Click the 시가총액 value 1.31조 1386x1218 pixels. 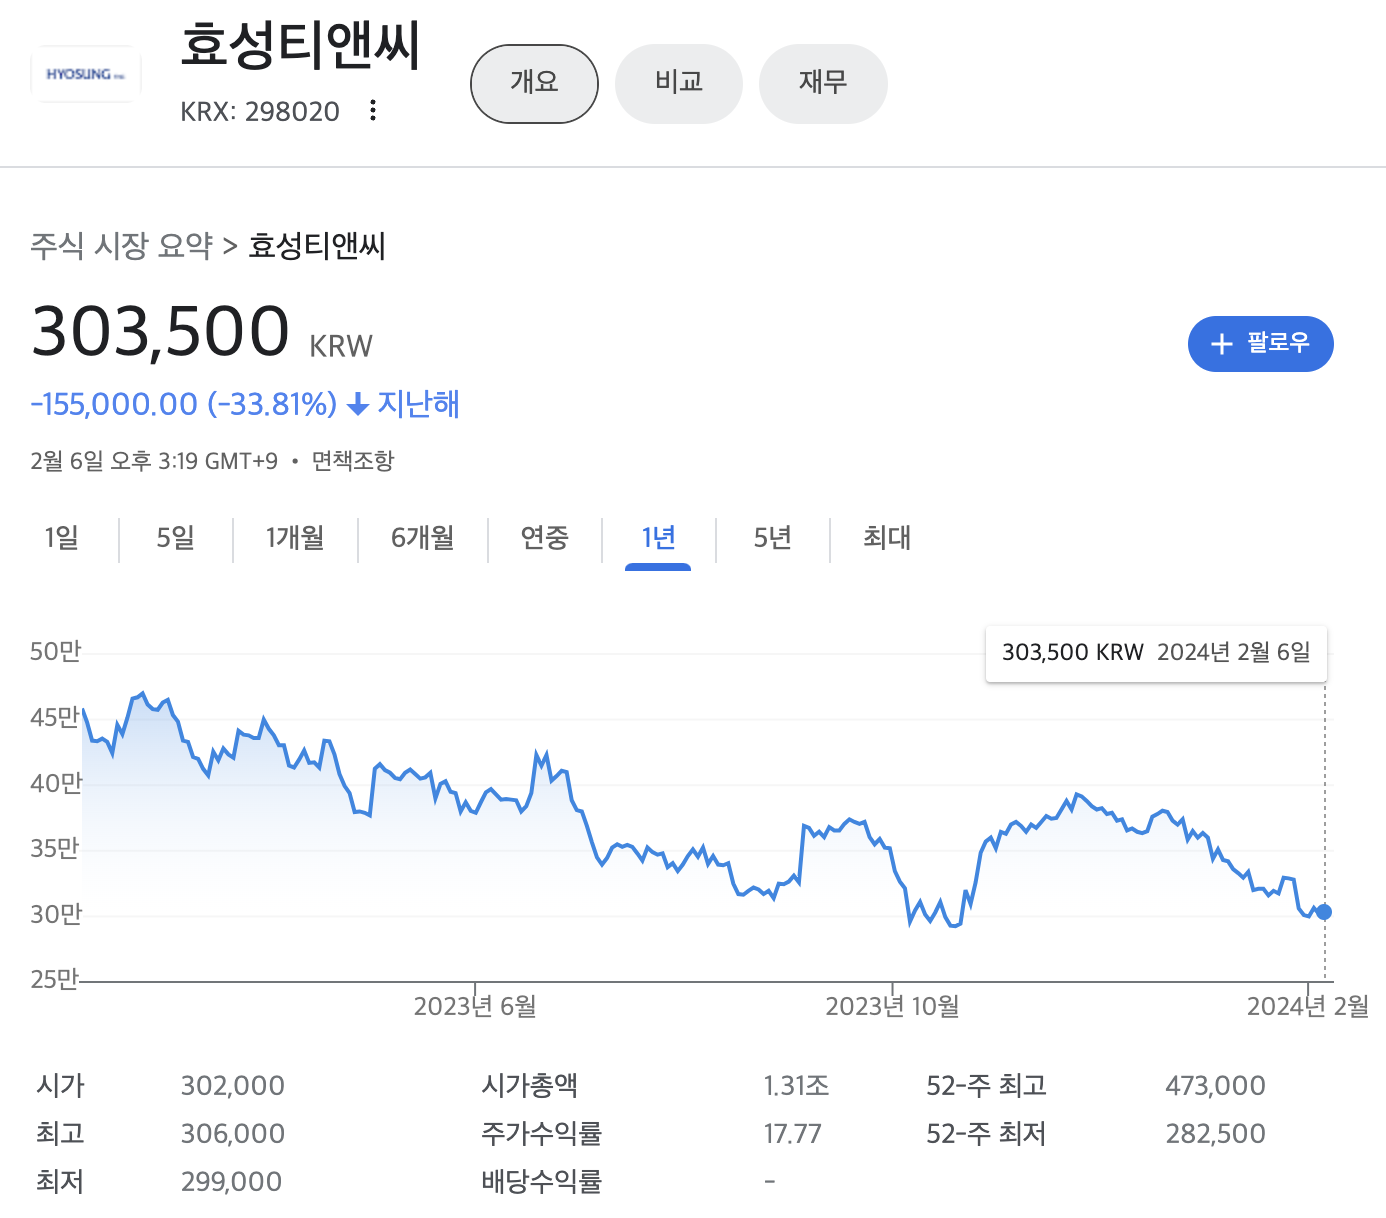[796, 1086]
